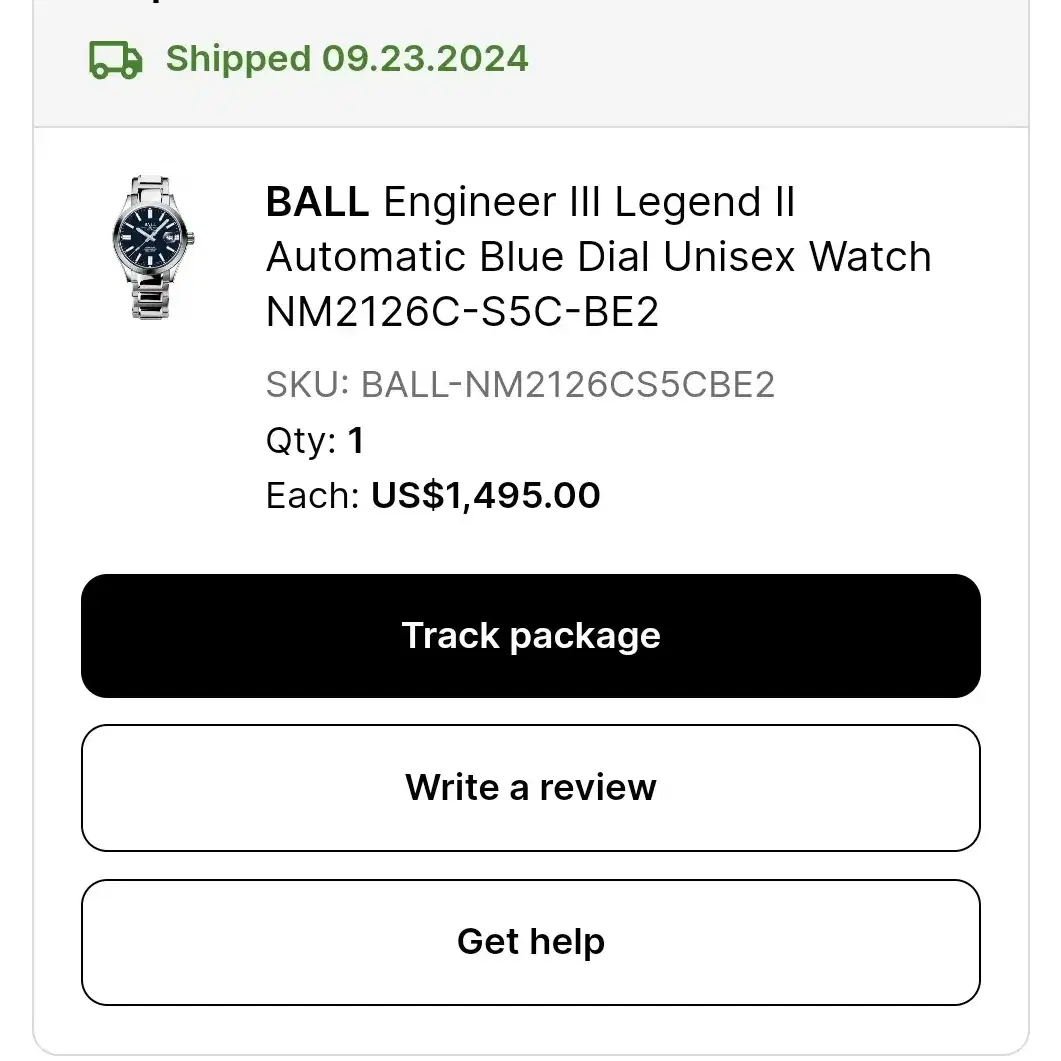Screen dimensions: 1061x1061
Task: Select the US$1,495.00 price
Action: [x=486, y=495]
